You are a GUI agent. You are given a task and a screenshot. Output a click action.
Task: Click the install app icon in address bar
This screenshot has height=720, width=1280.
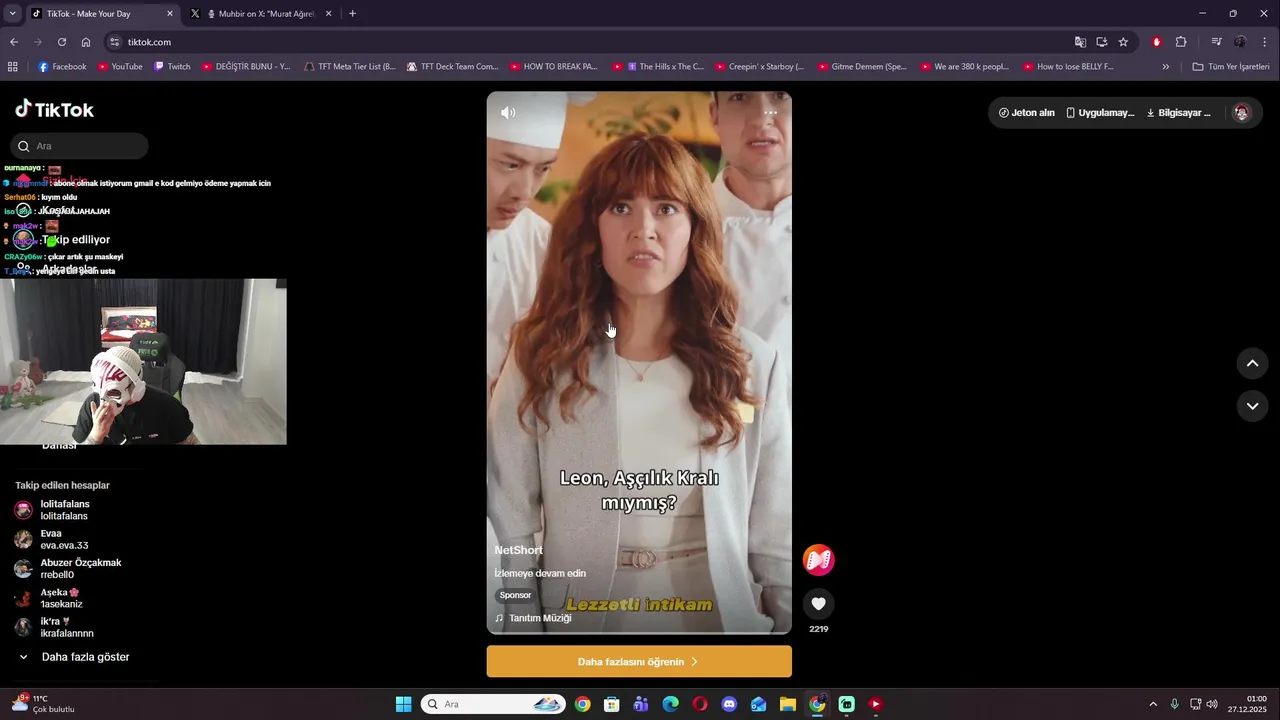(x=1102, y=42)
